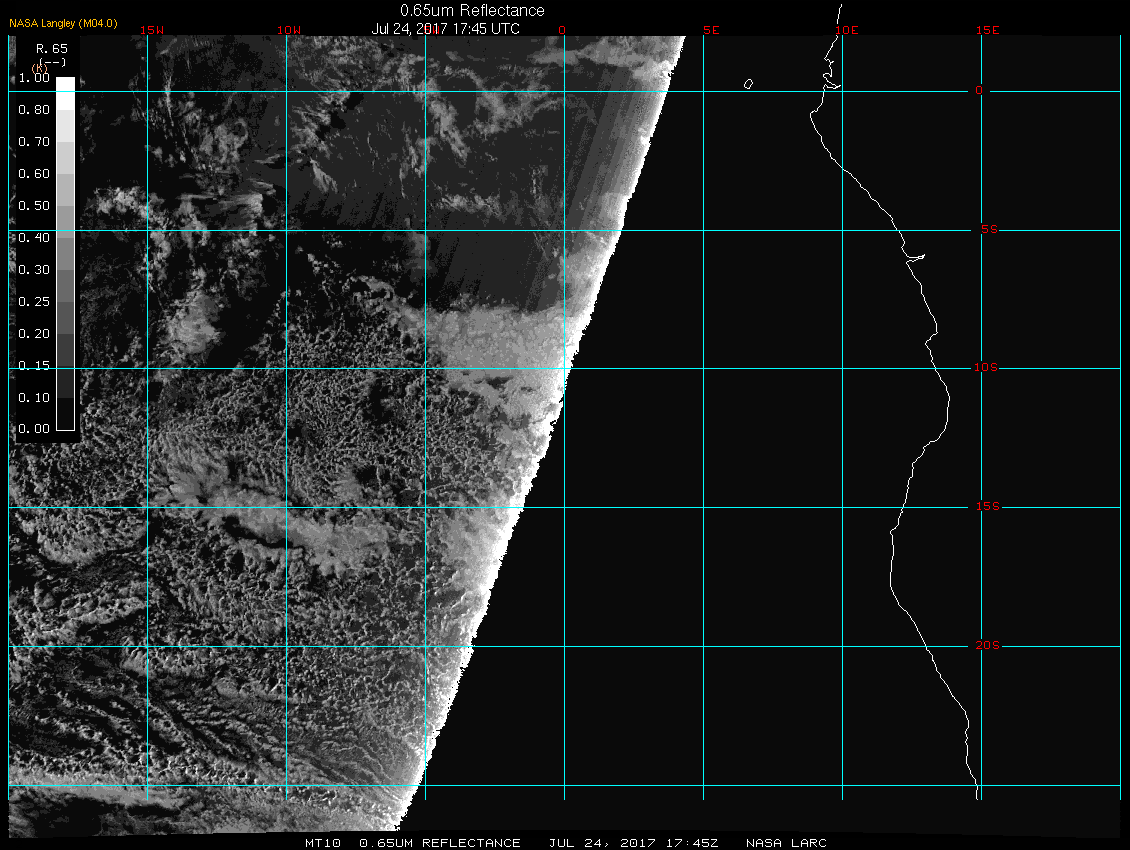Viewport: 1130px width, 850px height.
Task: Select the 20S latitude label
Action: [987, 645]
